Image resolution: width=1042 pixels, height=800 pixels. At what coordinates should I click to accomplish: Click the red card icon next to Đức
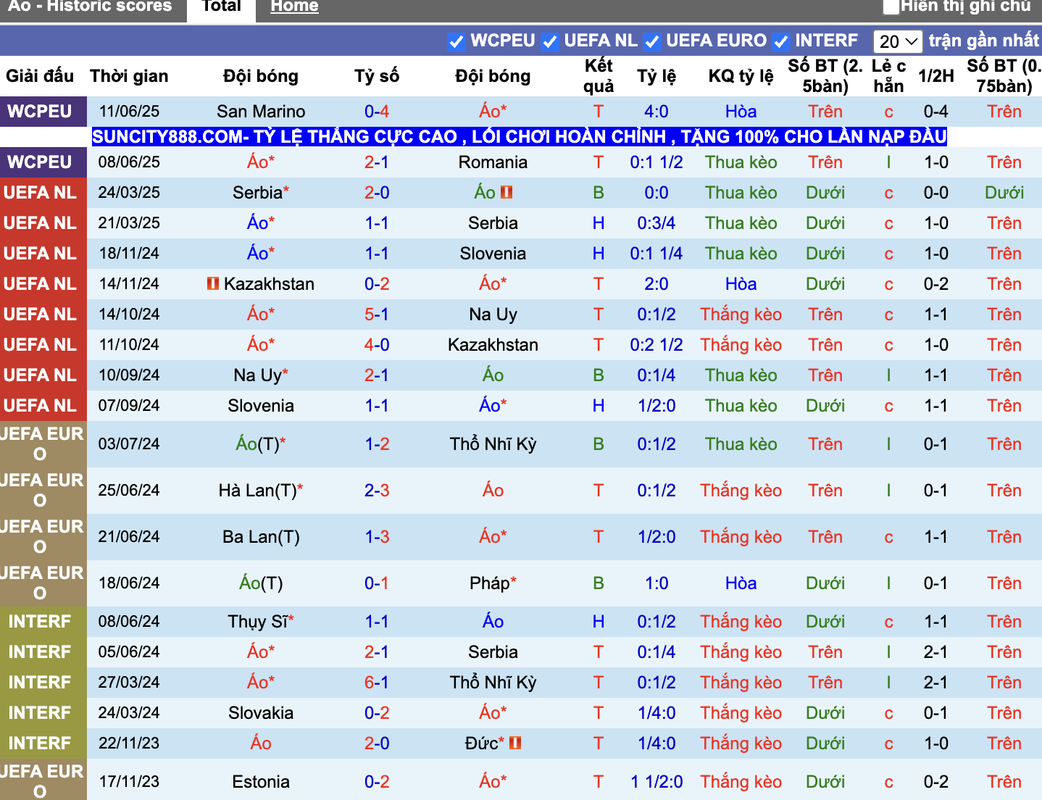(515, 743)
